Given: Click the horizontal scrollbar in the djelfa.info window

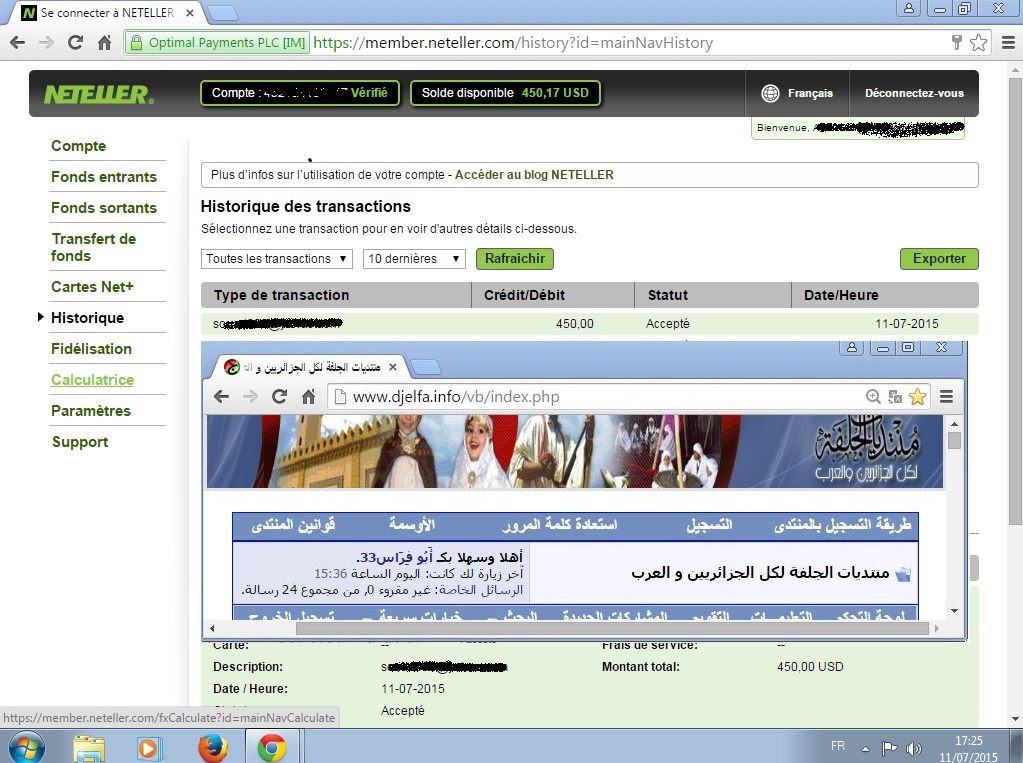Looking at the screenshot, I should pyautogui.click(x=612, y=629).
